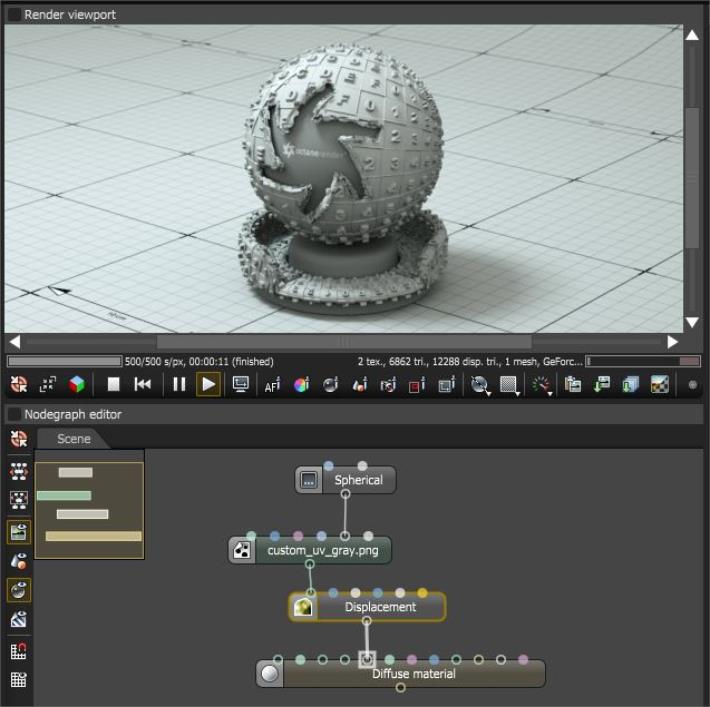Toggle material preview in nodegraph sidebar
Viewport: 710px width, 707px height.
tap(19, 590)
